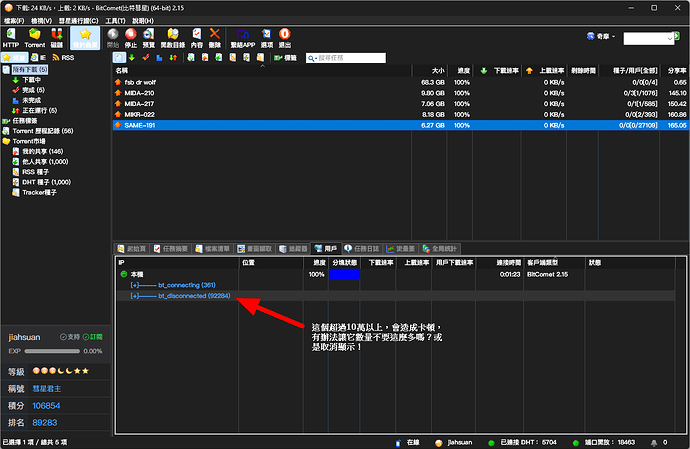690x449 pixels.
Task: Click the HTTP download toolbar icon
Action: 11,38
